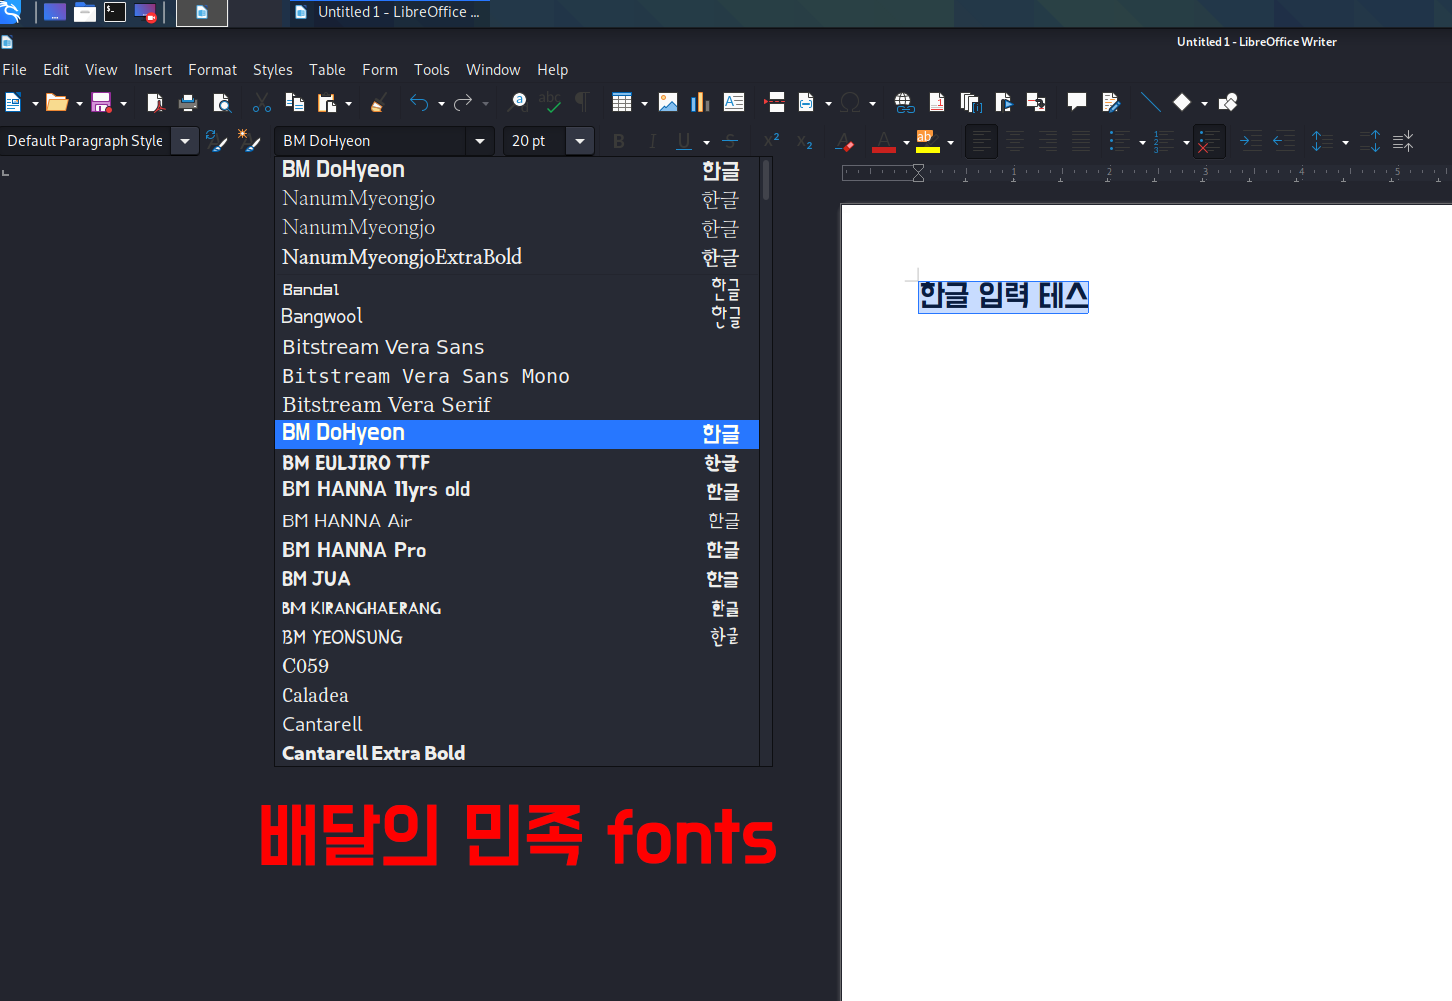Insert a table with table icon
The image size is (1452, 1001).
[x=622, y=102]
